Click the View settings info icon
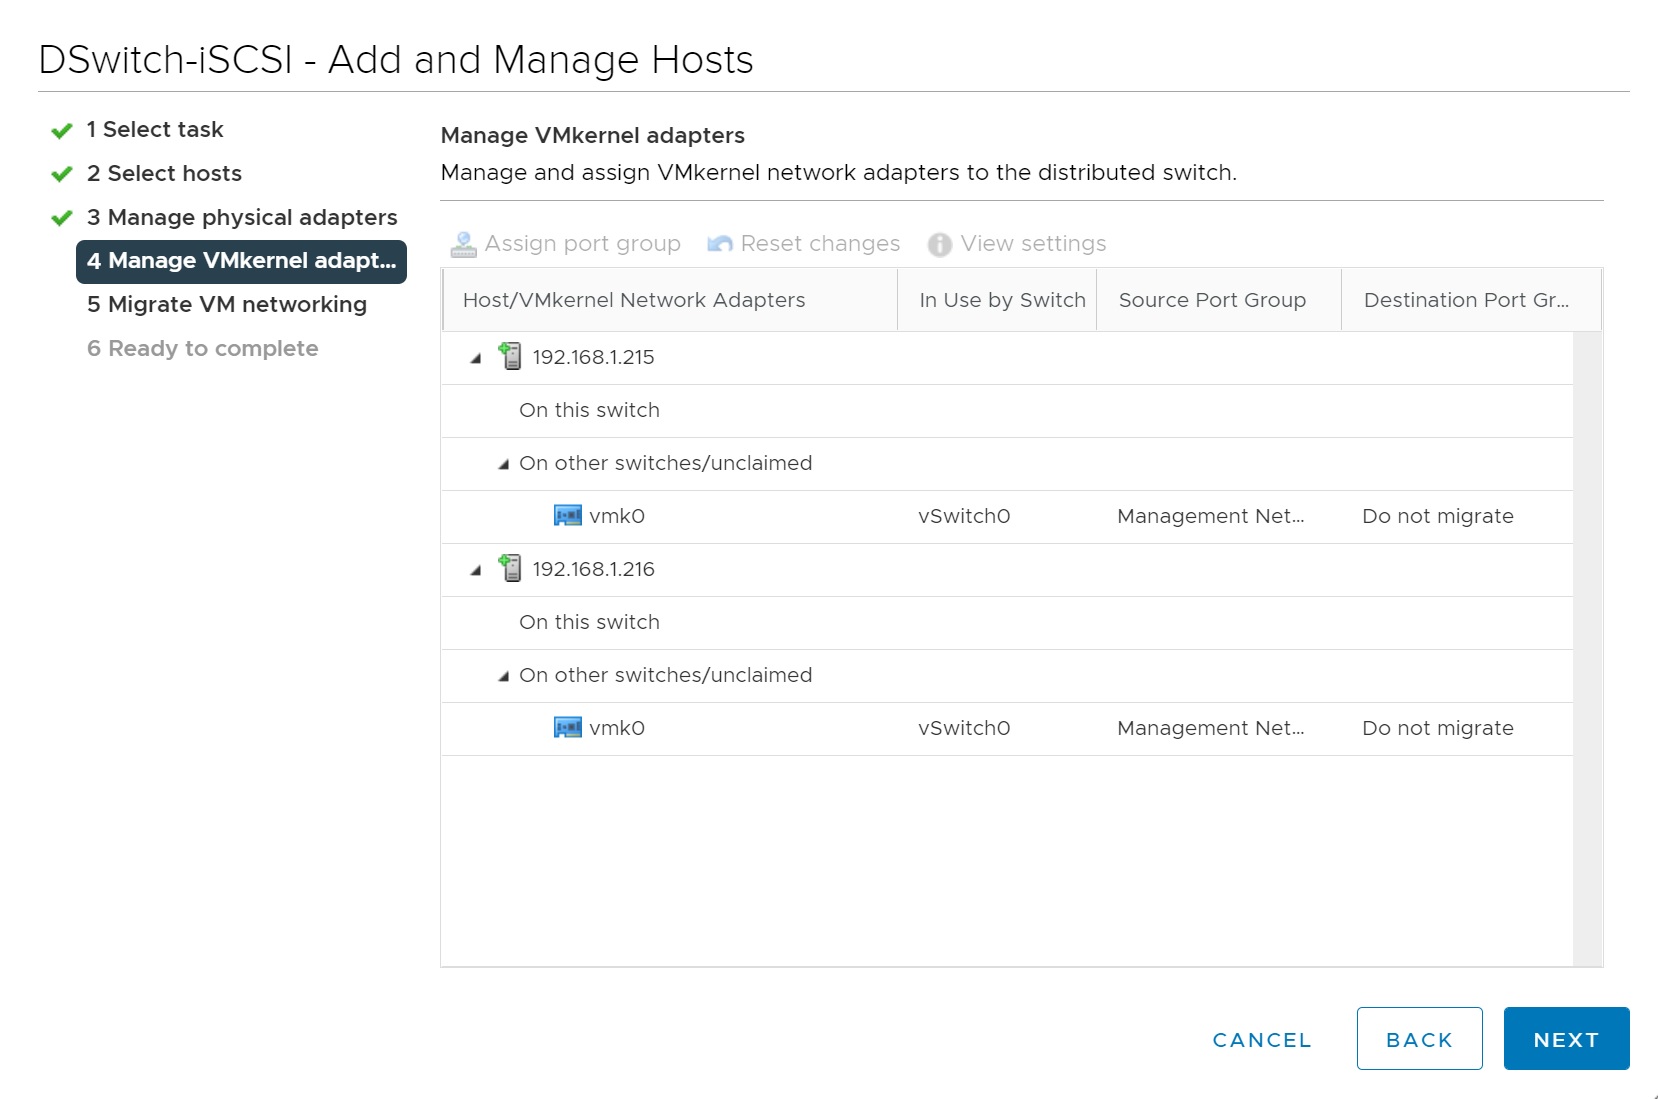1658x1099 pixels. [939, 244]
